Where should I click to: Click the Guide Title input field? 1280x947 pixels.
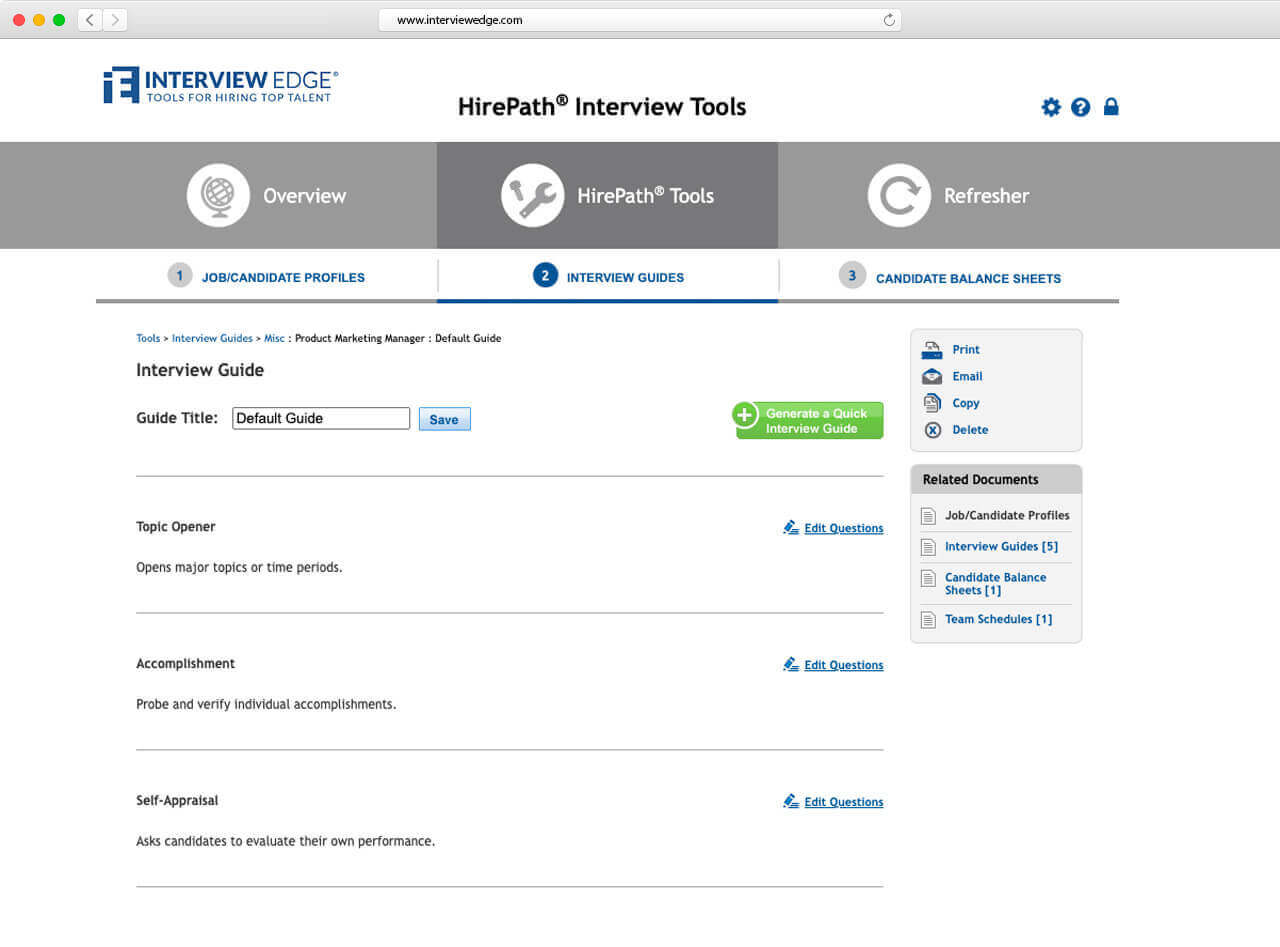pos(321,418)
